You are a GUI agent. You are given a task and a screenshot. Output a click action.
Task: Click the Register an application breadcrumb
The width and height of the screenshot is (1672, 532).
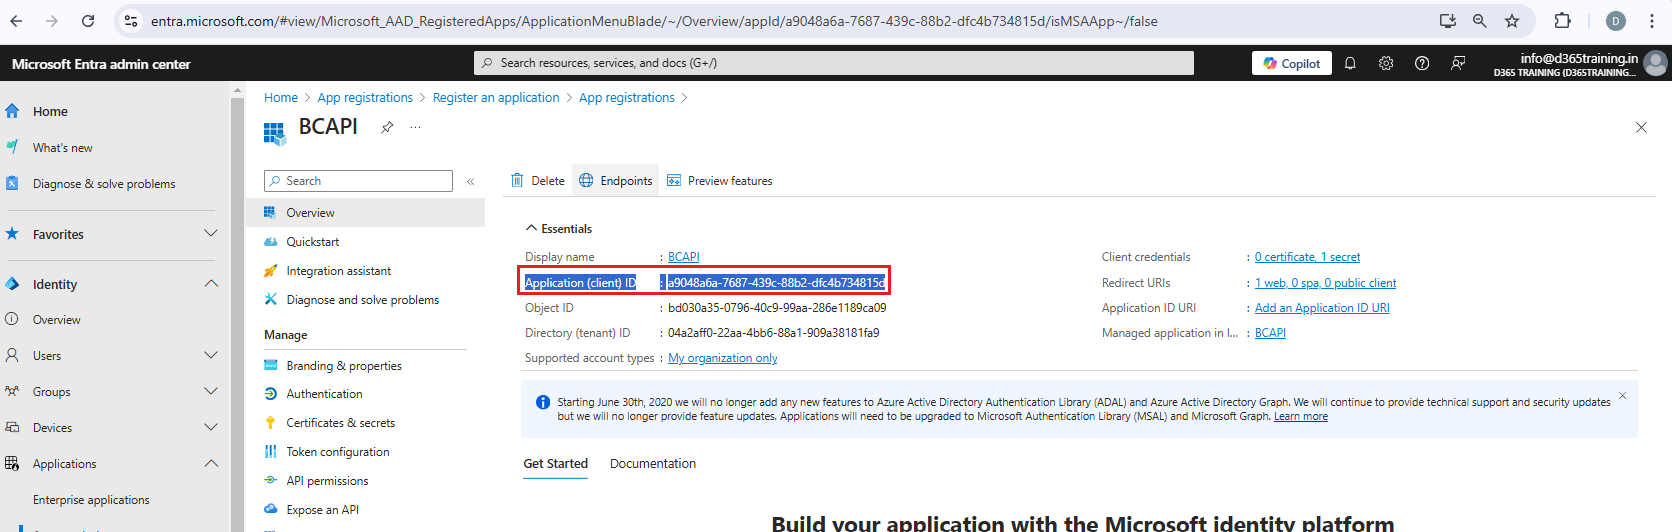(496, 98)
